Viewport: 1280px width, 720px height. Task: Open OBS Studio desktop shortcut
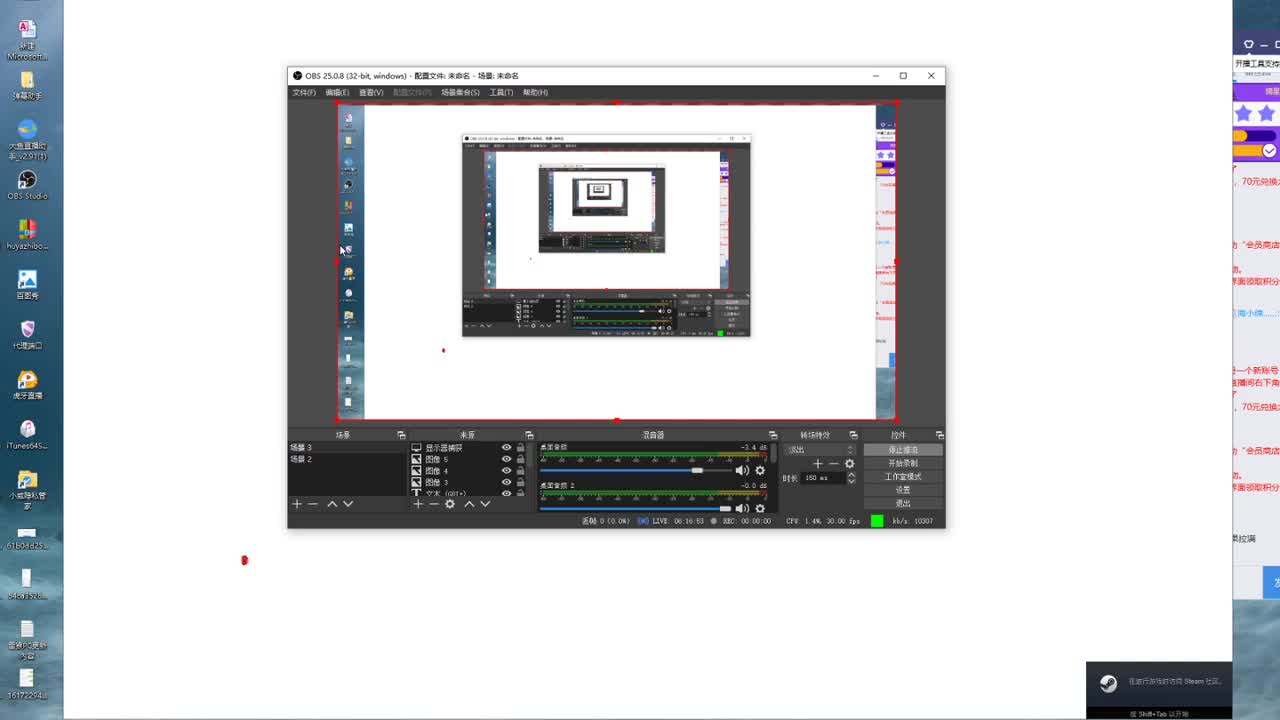(x=27, y=184)
